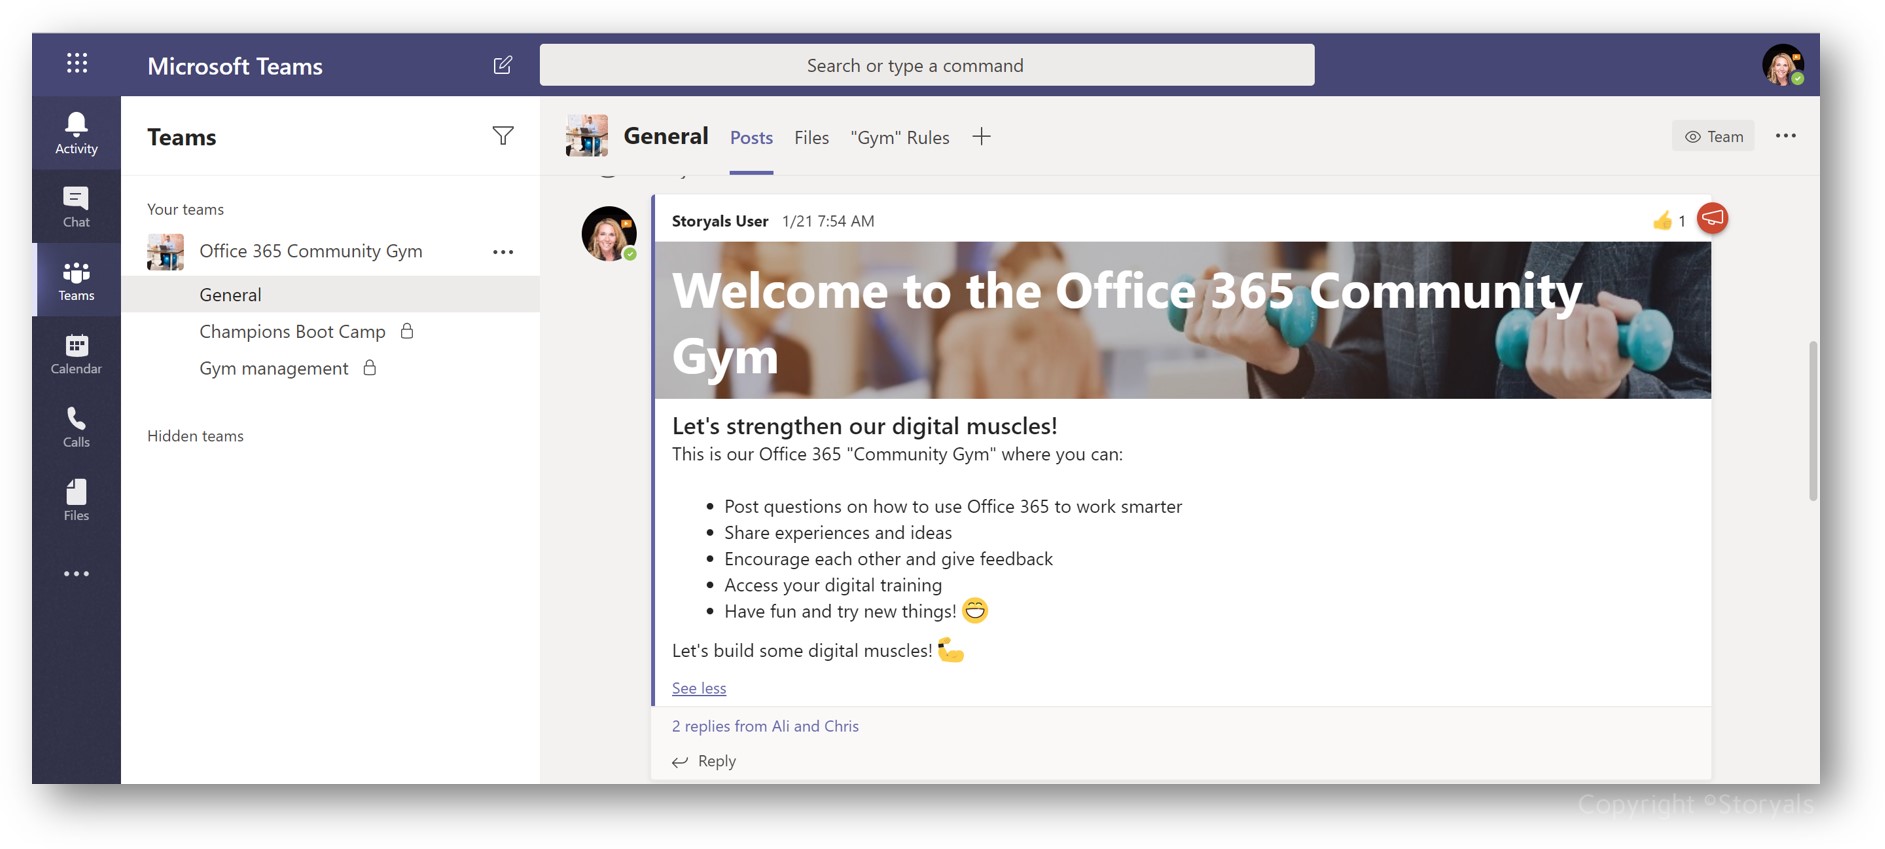The width and height of the screenshot is (1885, 849).
Task: Open 2 replies from Ali and Chris
Action: (x=765, y=726)
